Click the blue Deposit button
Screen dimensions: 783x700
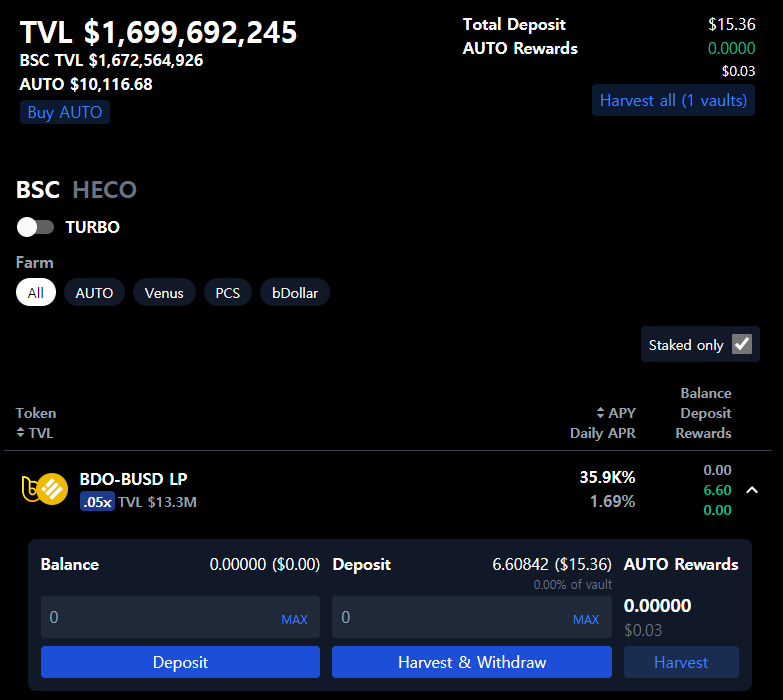click(x=180, y=662)
